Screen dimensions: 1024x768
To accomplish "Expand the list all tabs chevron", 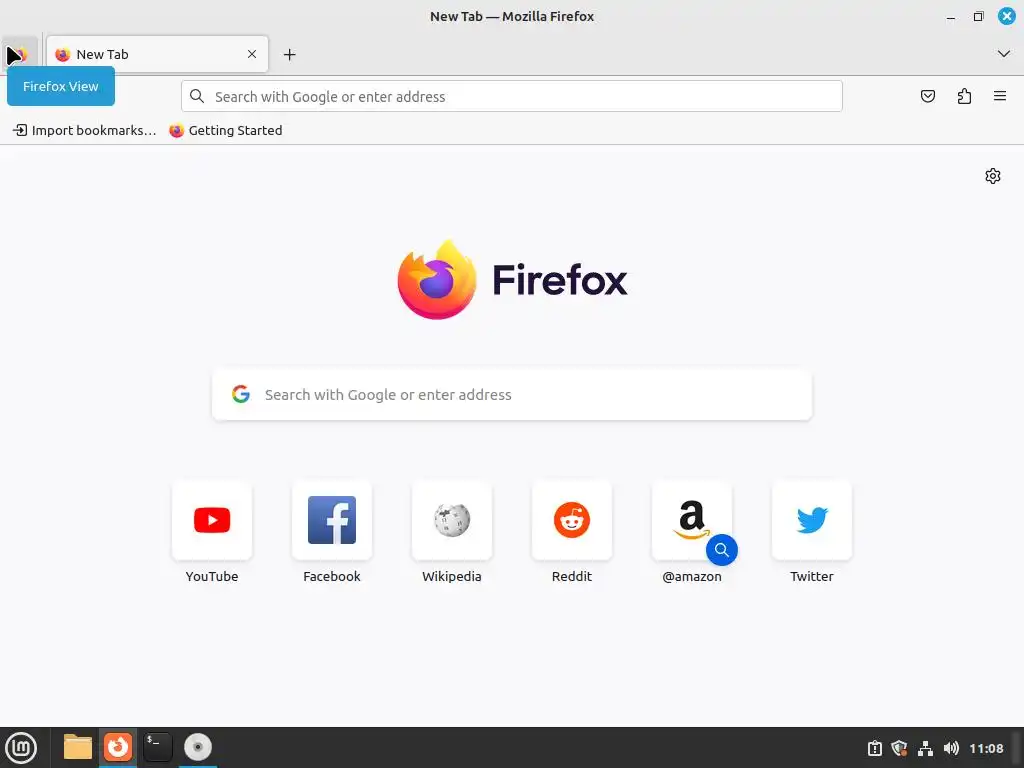I will point(1004,54).
